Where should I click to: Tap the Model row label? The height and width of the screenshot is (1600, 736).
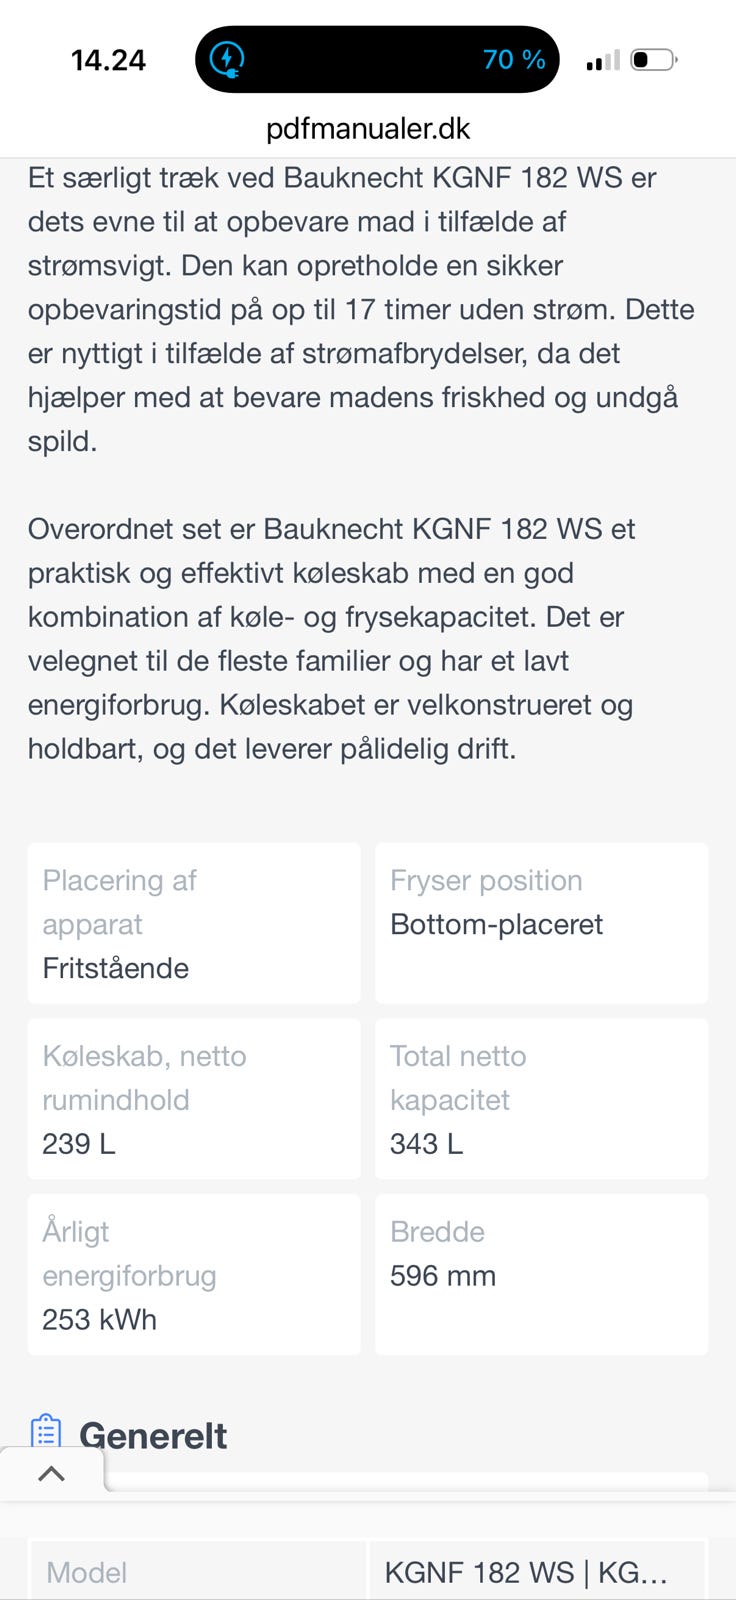(87, 1573)
